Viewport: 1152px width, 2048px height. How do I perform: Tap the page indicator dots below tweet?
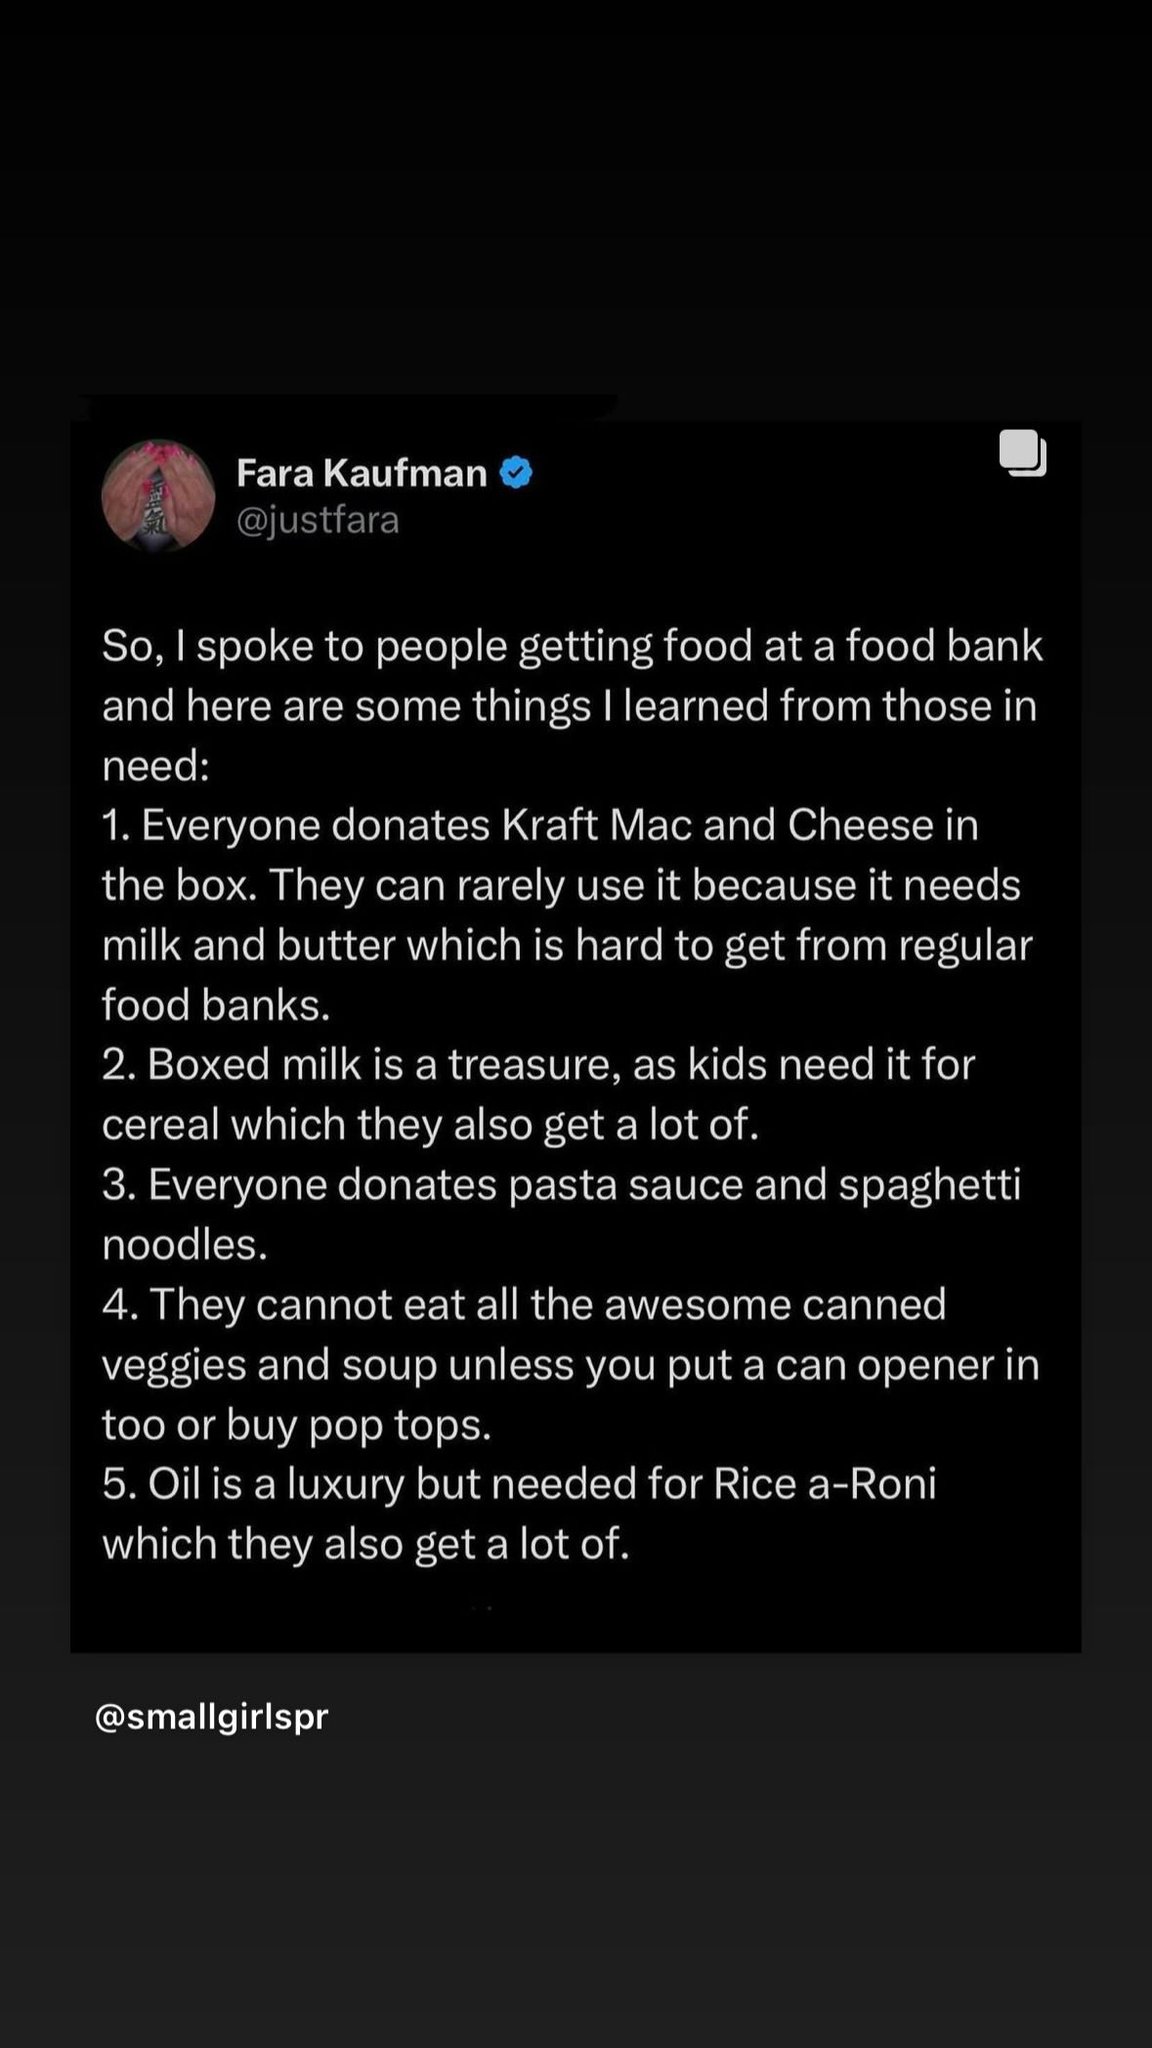(x=481, y=1608)
